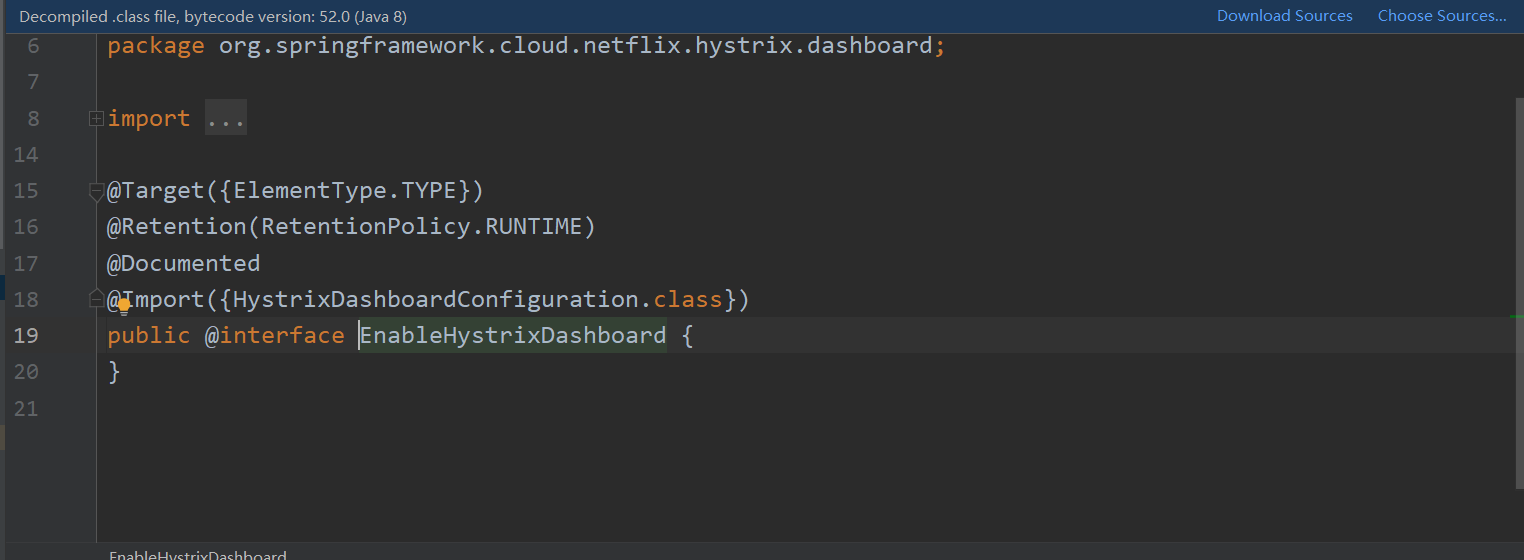1524x560 pixels.
Task: Click the EnableHystrixDashboard interface name
Action: coord(513,335)
